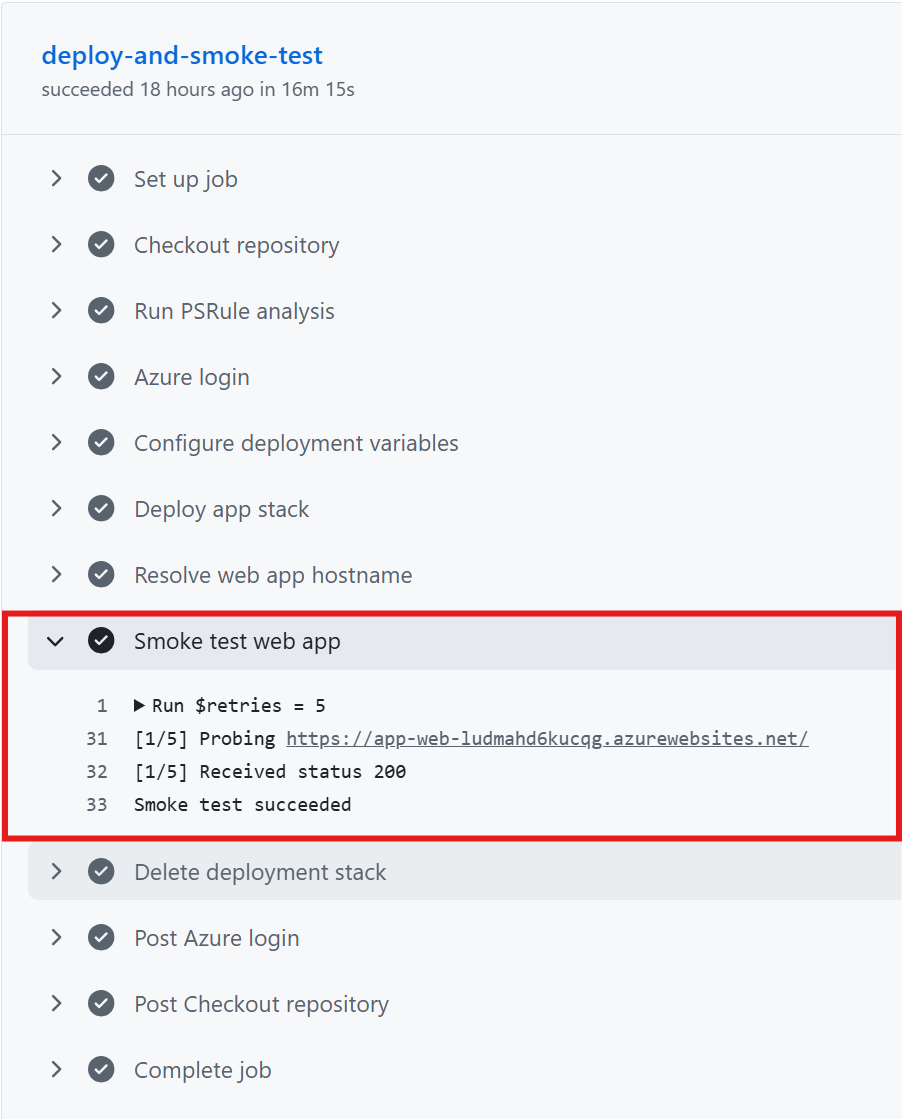Image resolution: width=902 pixels, height=1119 pixels.
Task: Expand the Set up job step
Action: pyautogui.click(x=56, y=179)
